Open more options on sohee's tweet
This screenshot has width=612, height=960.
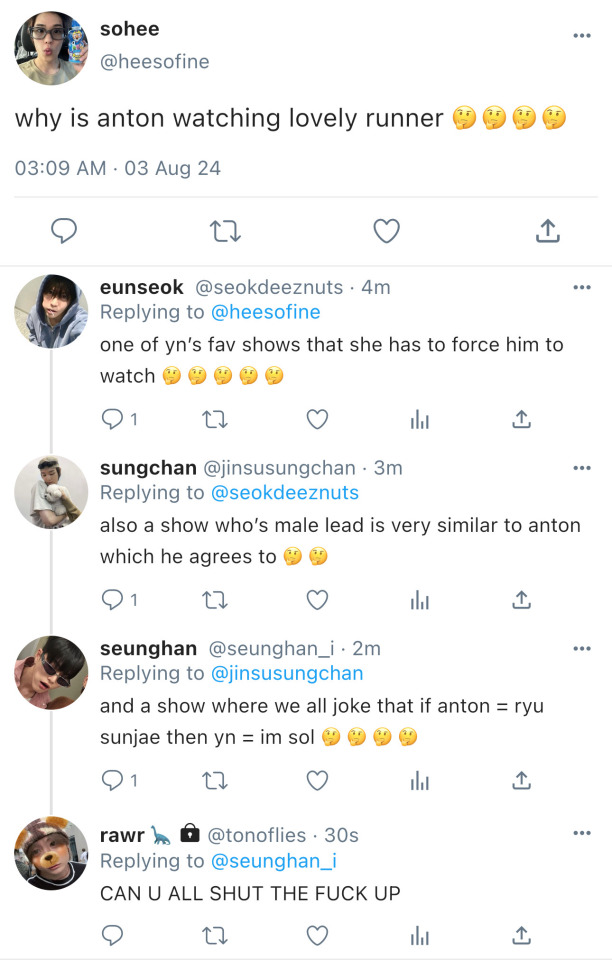582,35
